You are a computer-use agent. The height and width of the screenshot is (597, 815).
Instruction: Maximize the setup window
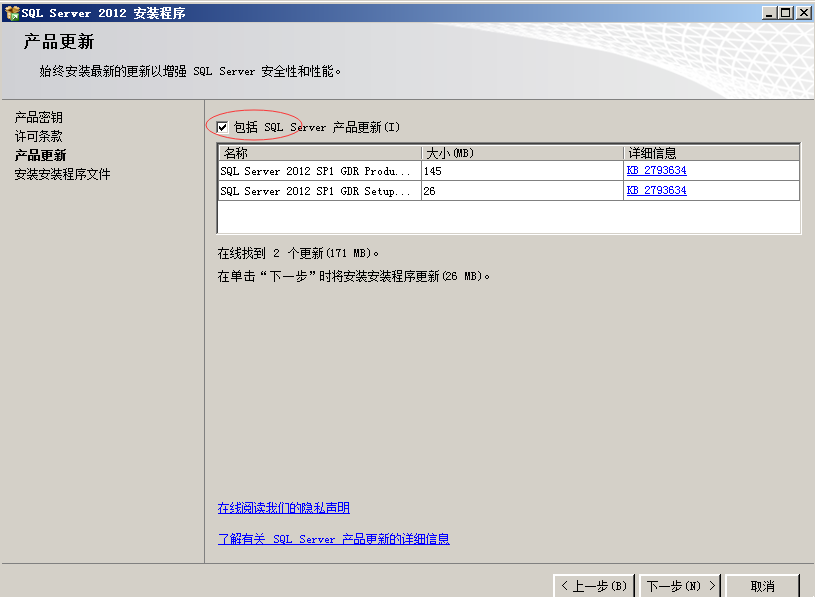[x=786, y=13]
